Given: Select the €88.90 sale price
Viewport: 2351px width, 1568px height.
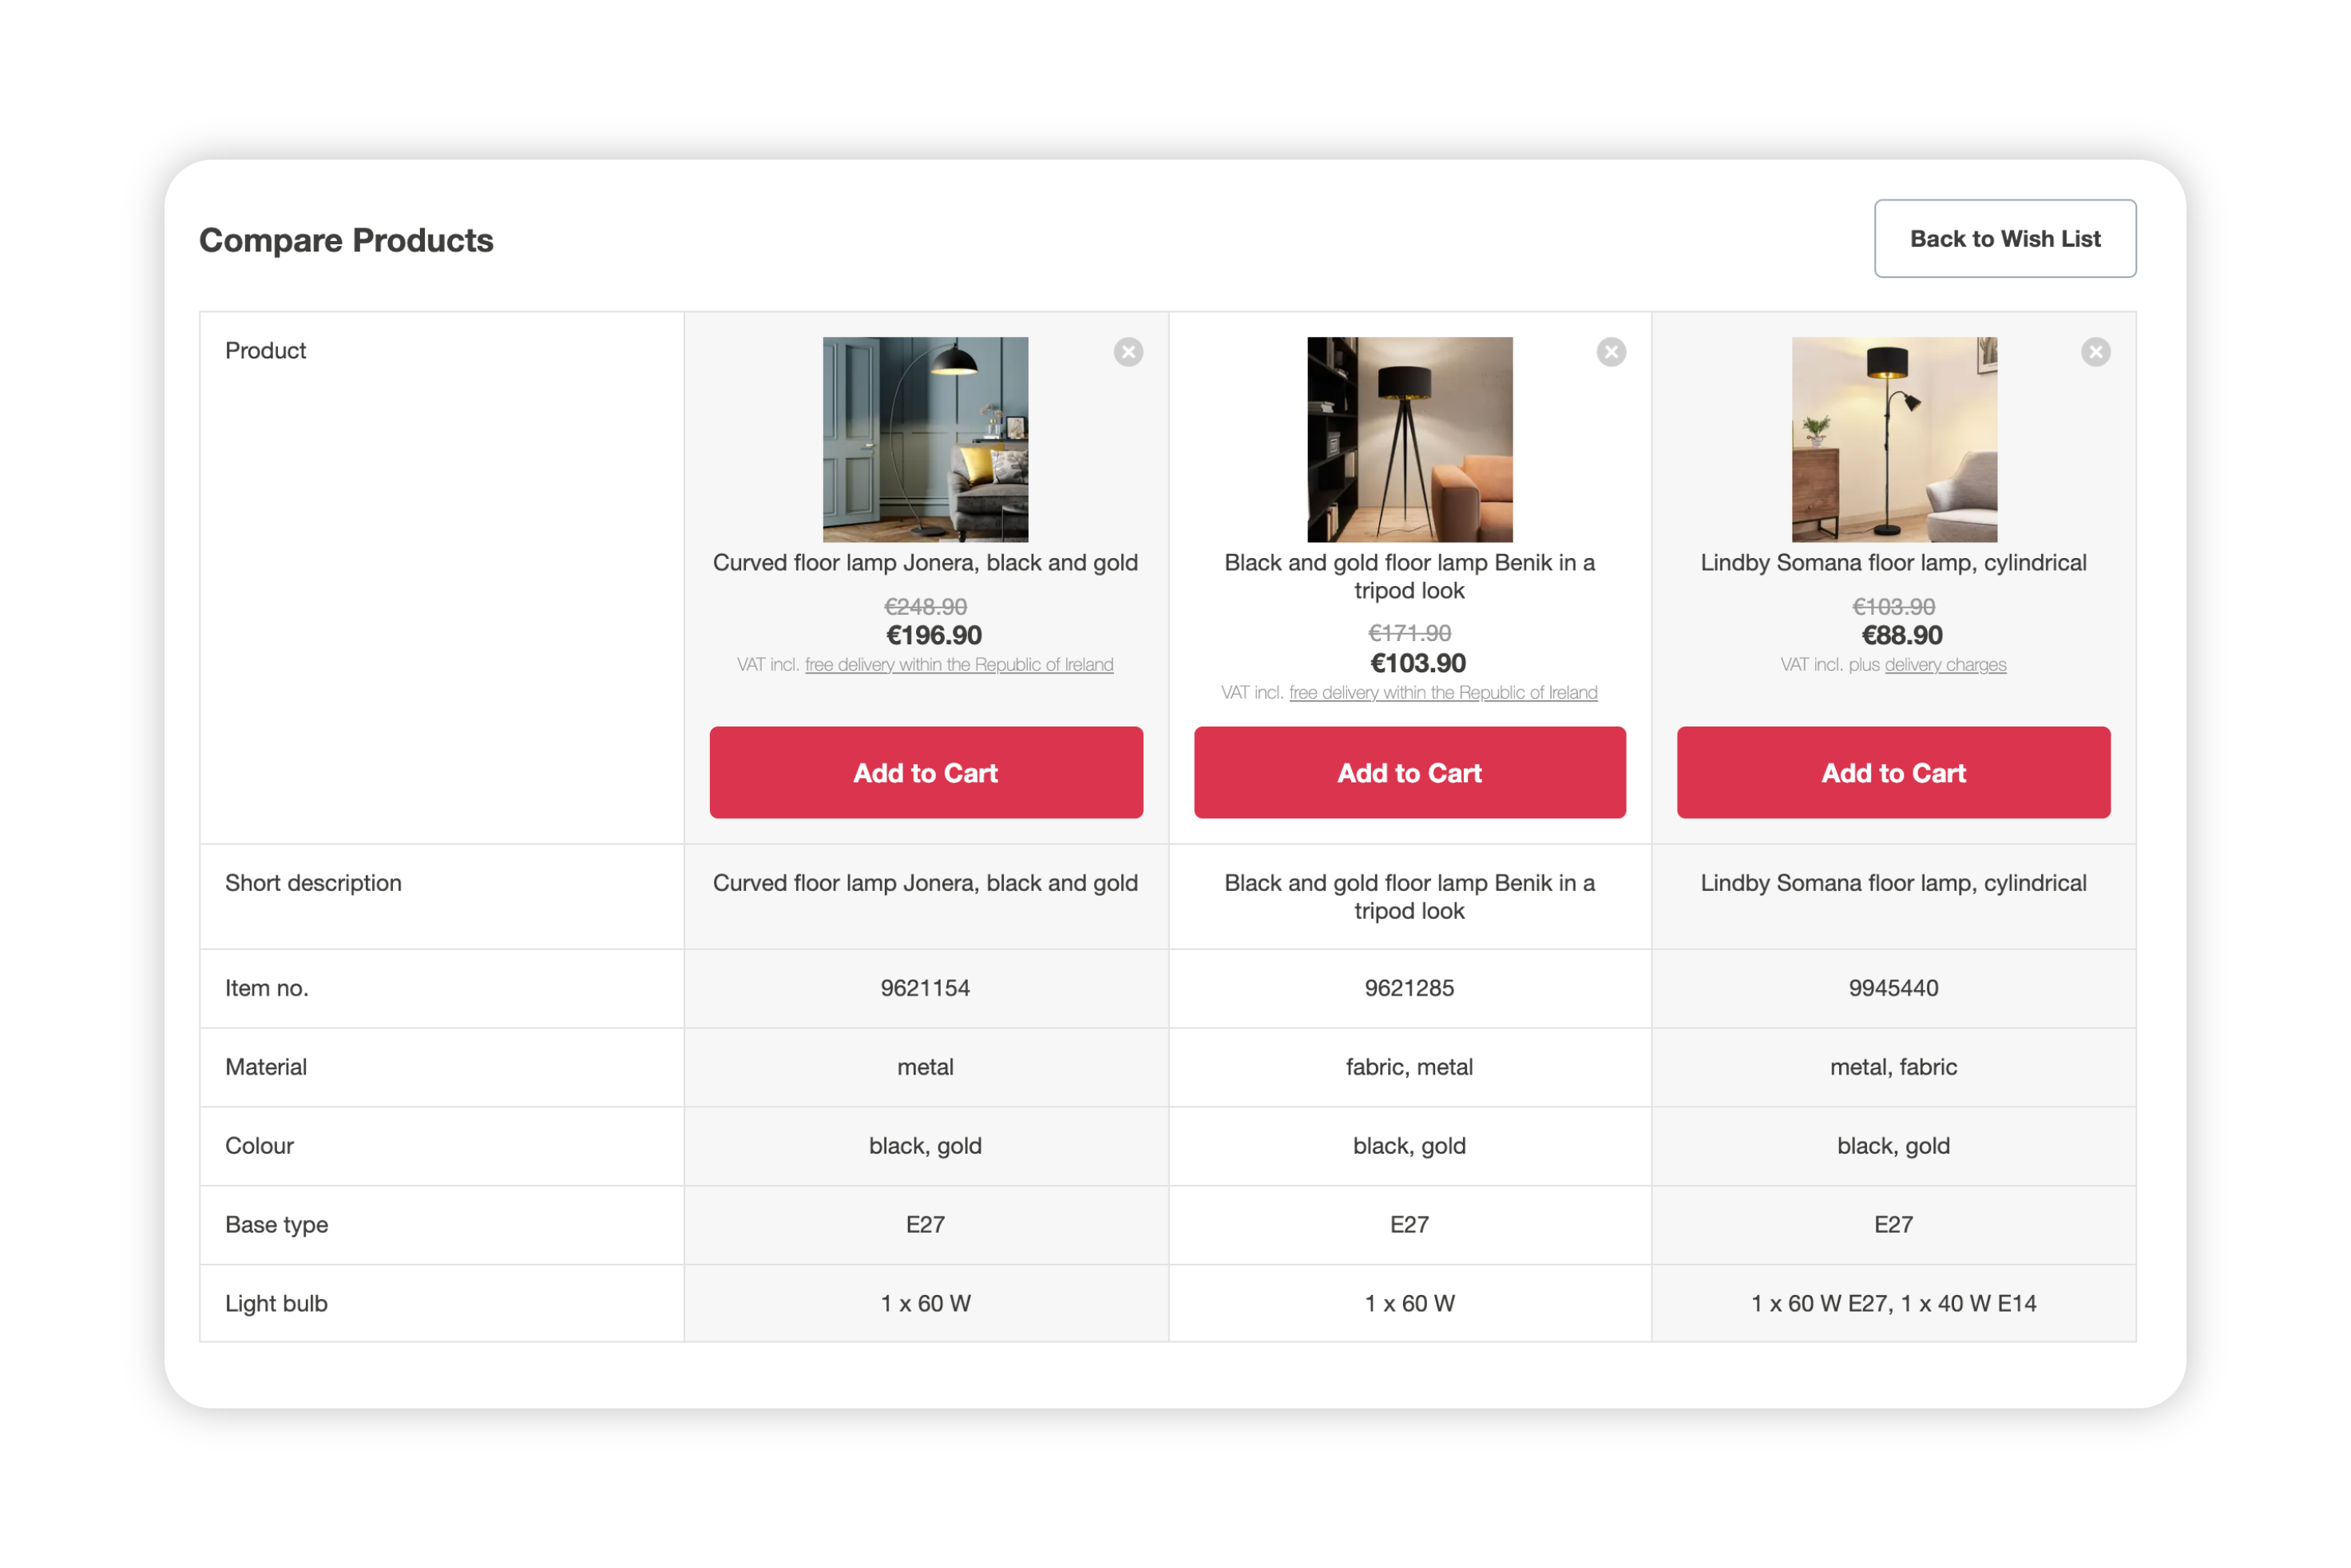Looking at the screenshot, I should pyautogui.click(x=1902, y=636).
